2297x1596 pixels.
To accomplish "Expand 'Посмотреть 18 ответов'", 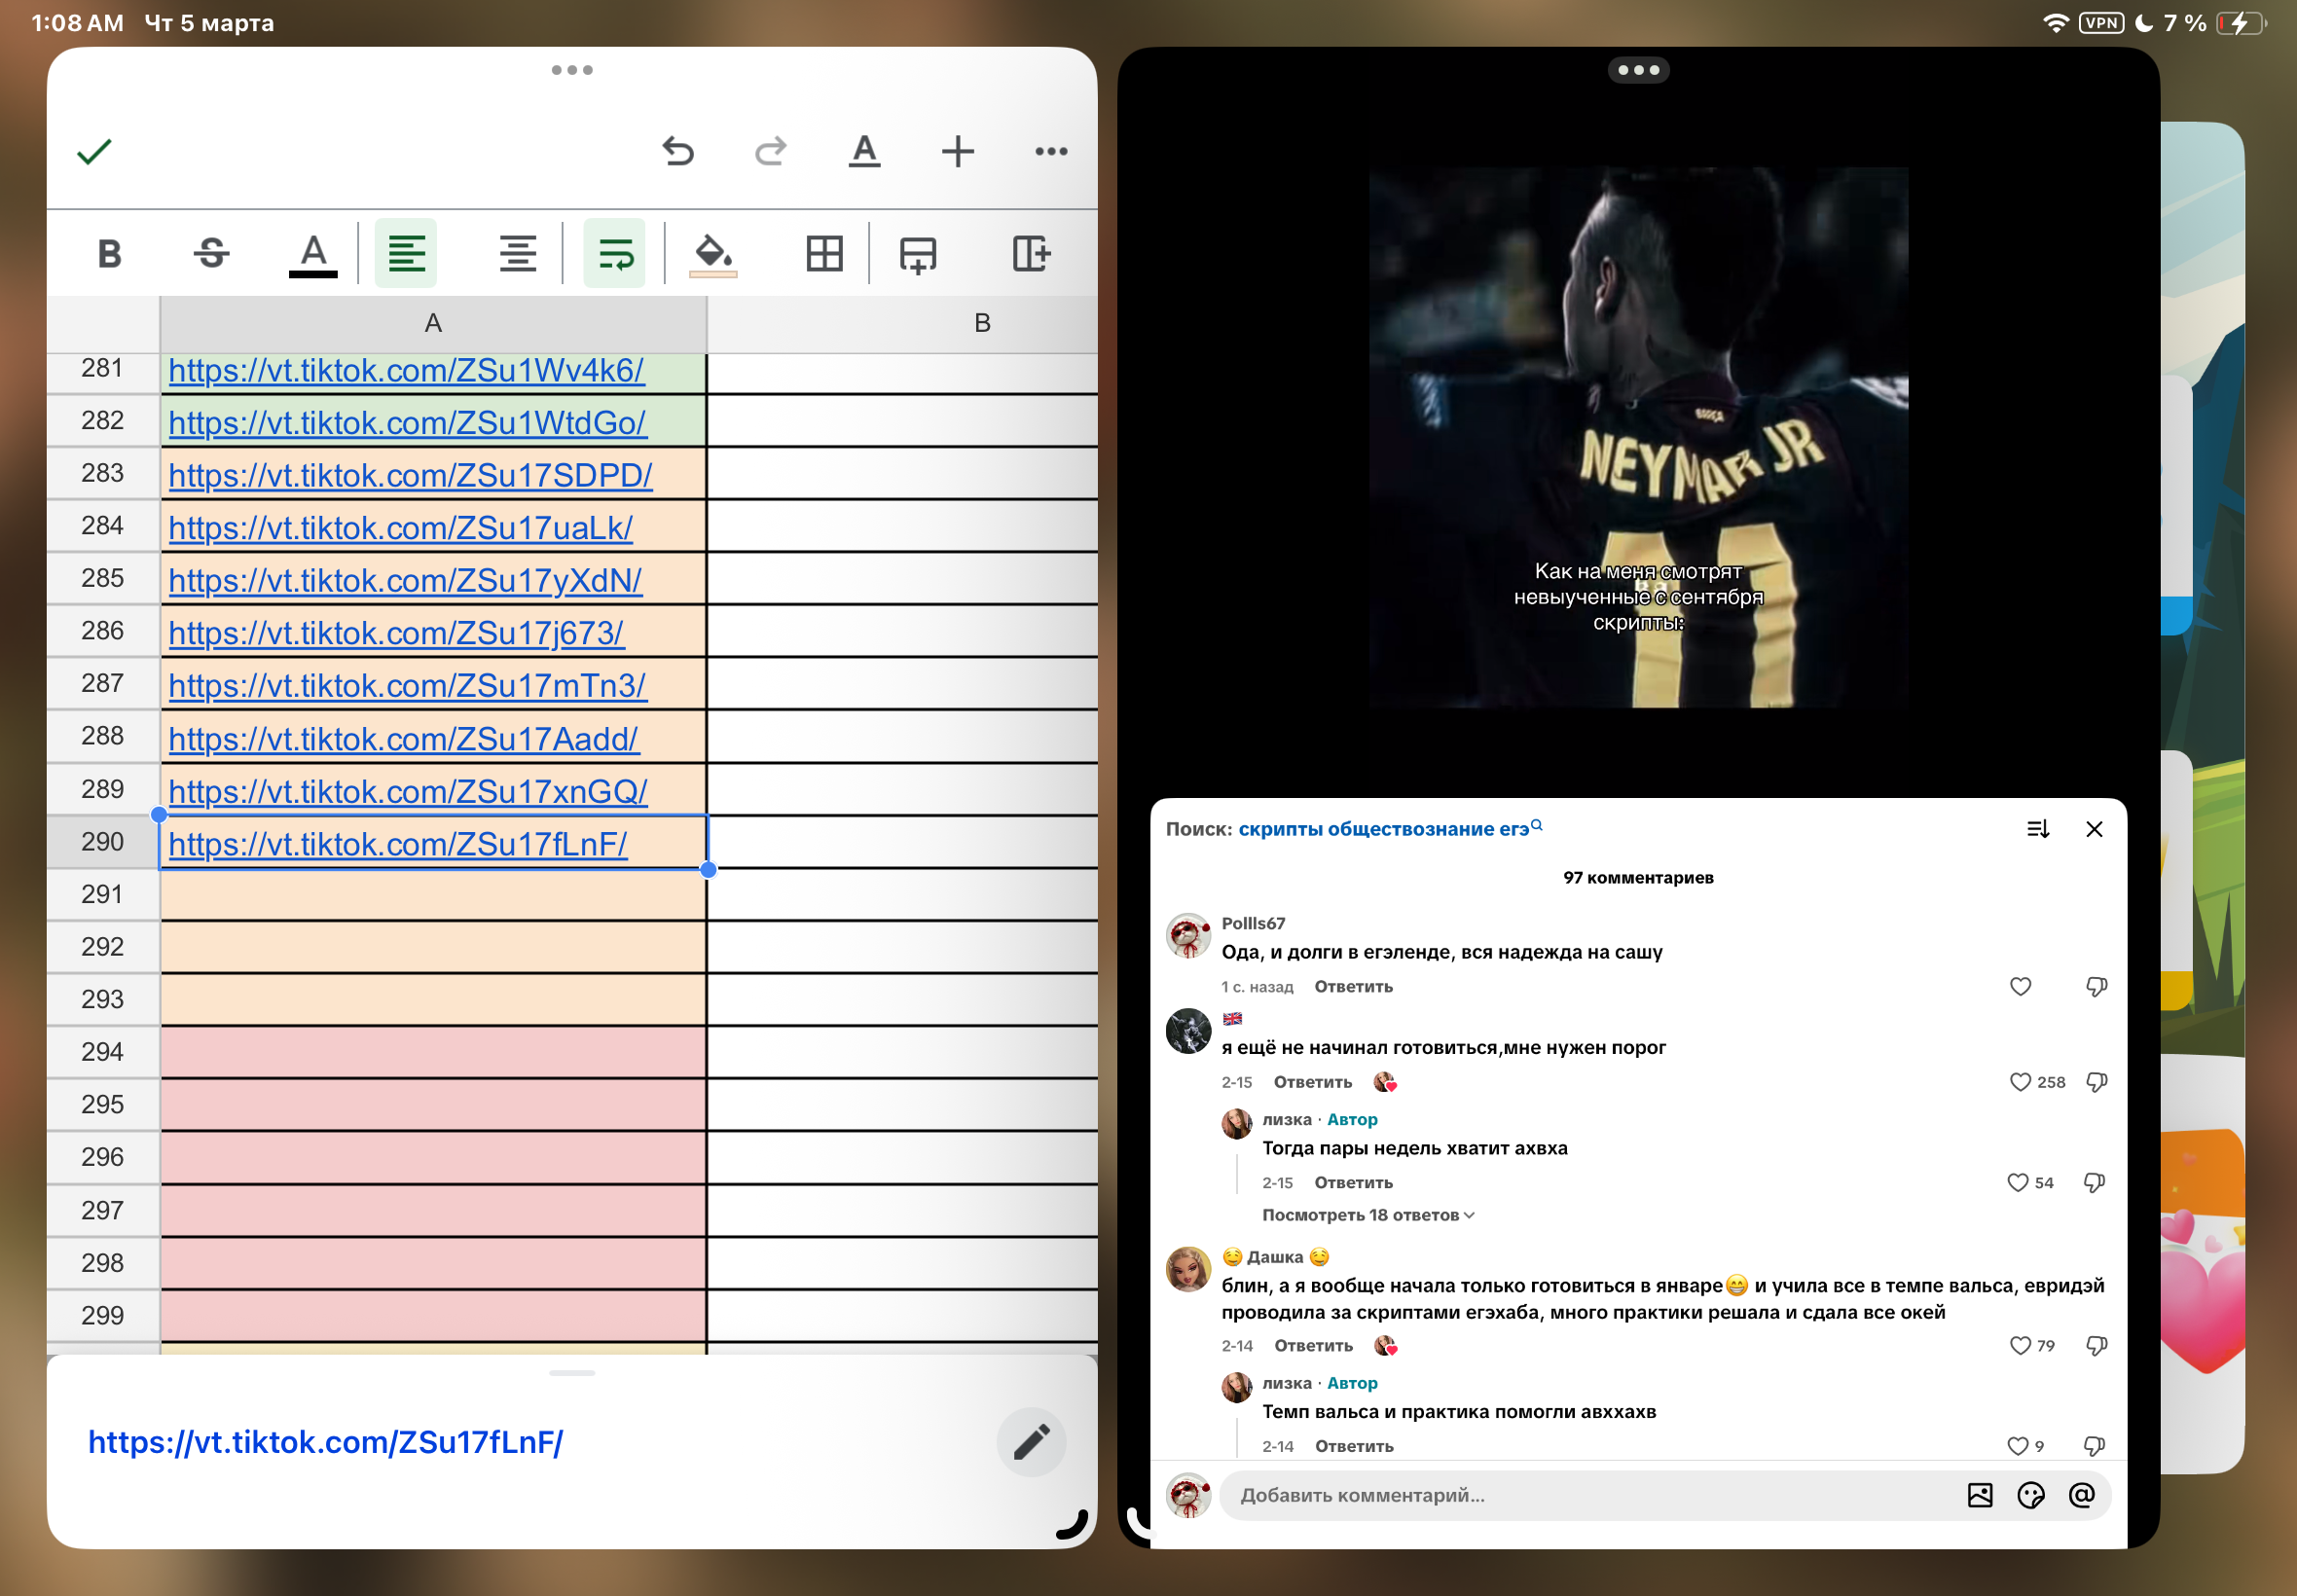I will 1368,1215.
